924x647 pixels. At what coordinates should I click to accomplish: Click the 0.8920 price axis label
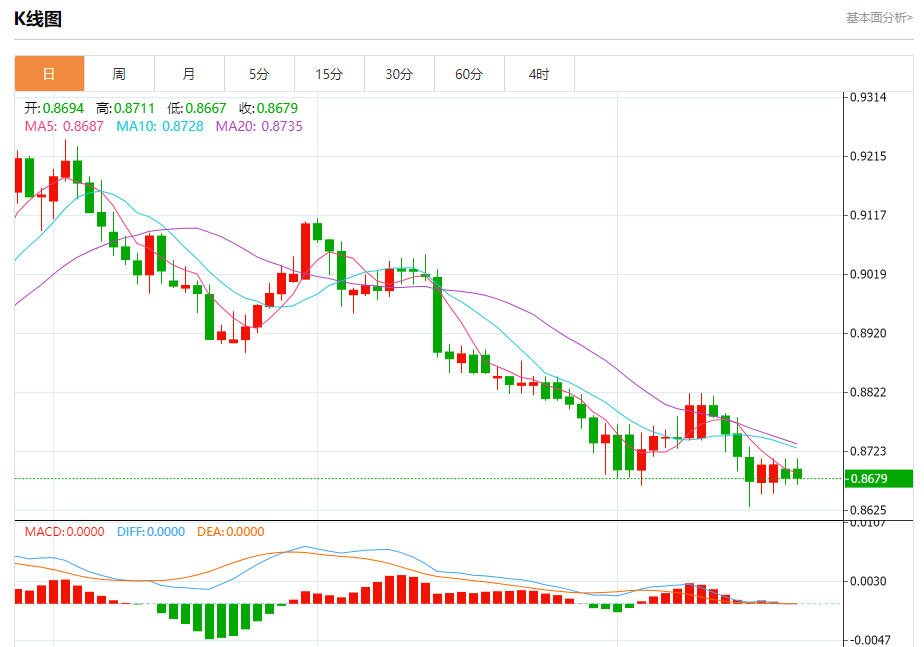click(868, 333)
